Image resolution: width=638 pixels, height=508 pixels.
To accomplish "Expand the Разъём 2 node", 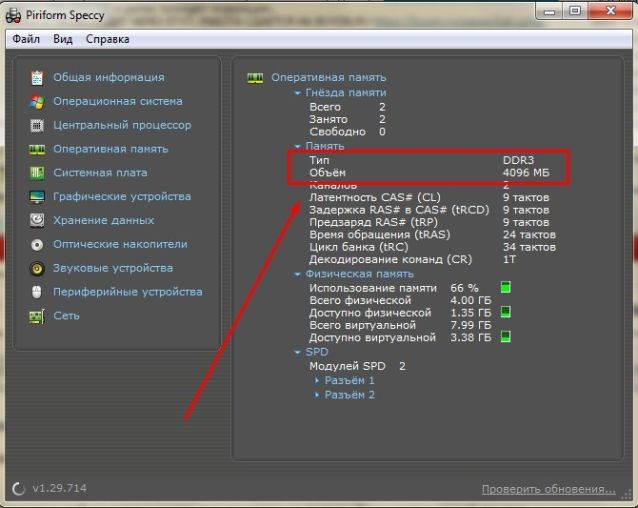I will click(317, 395).
